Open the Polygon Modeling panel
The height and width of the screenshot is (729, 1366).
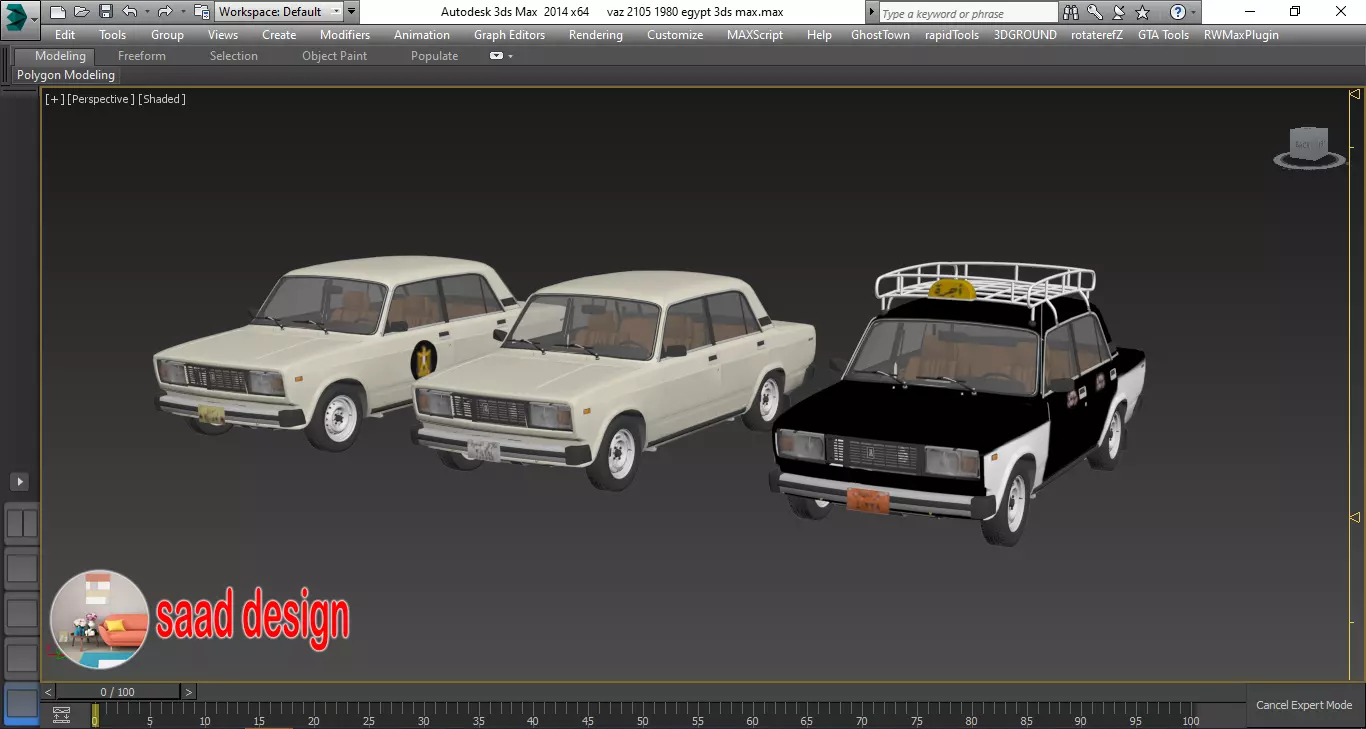pyautogui.click(x=66, y=75)
